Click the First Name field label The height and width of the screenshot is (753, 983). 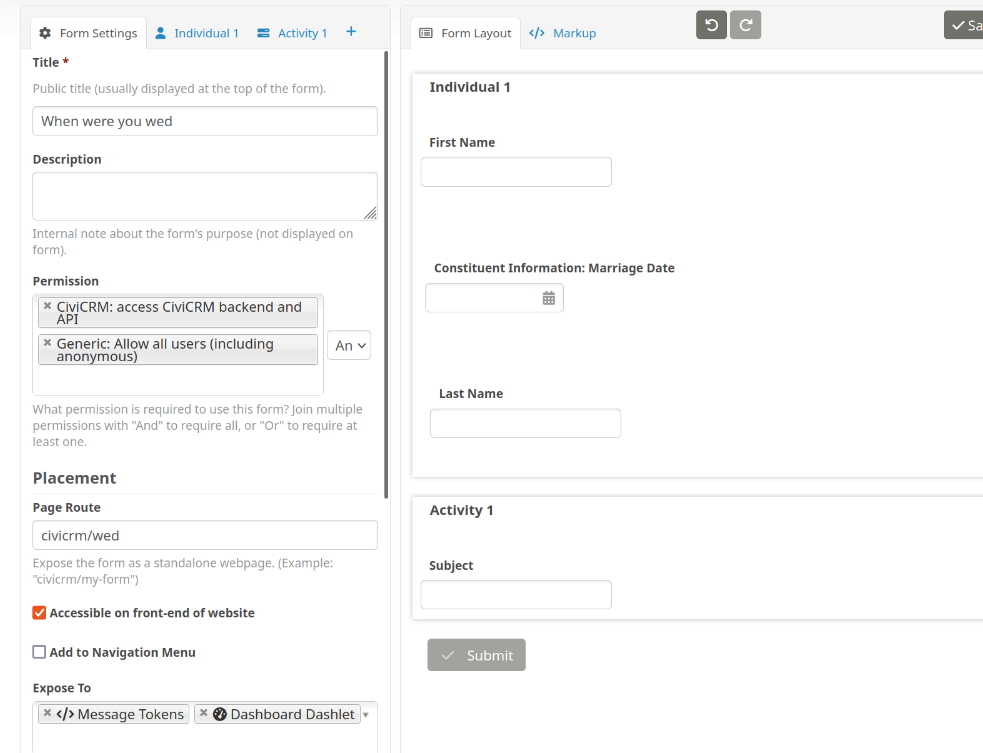coord(462,142)
